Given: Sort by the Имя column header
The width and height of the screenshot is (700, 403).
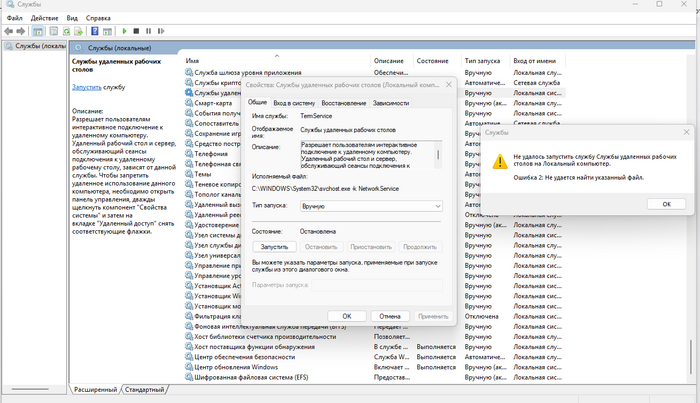Looking at the screenshot, I should 192,61.
